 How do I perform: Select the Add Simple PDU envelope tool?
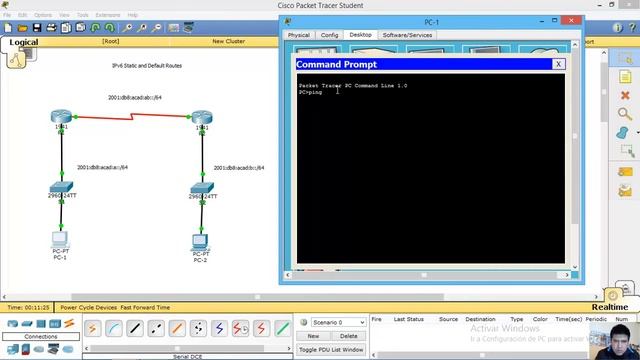[625, 172]
